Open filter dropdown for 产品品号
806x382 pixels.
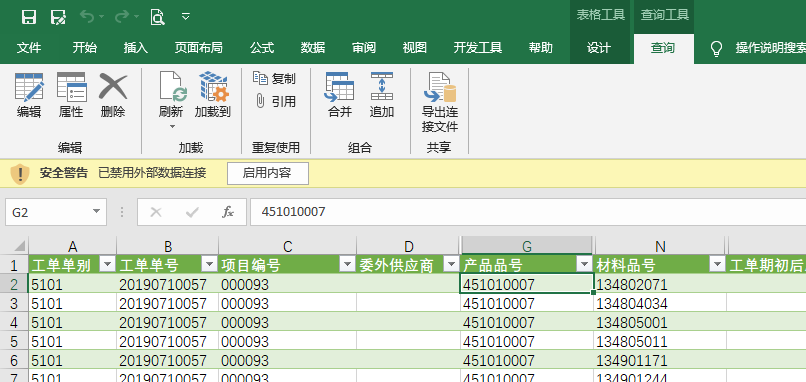(584, 264)
